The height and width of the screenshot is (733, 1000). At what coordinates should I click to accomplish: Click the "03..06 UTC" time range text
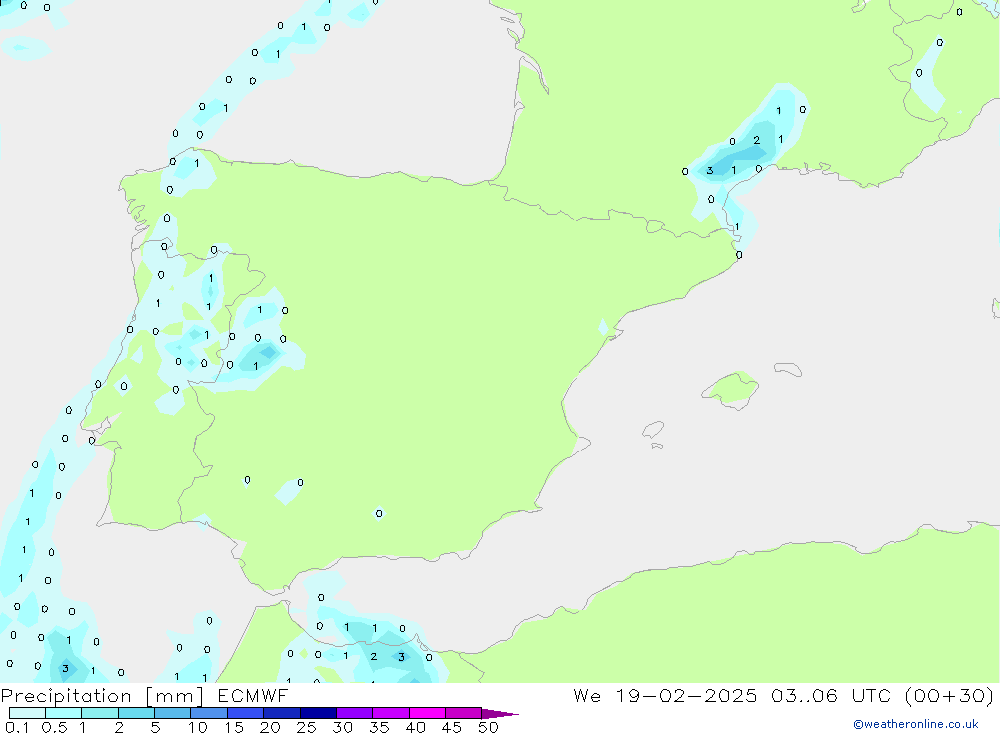coord(831,696)
